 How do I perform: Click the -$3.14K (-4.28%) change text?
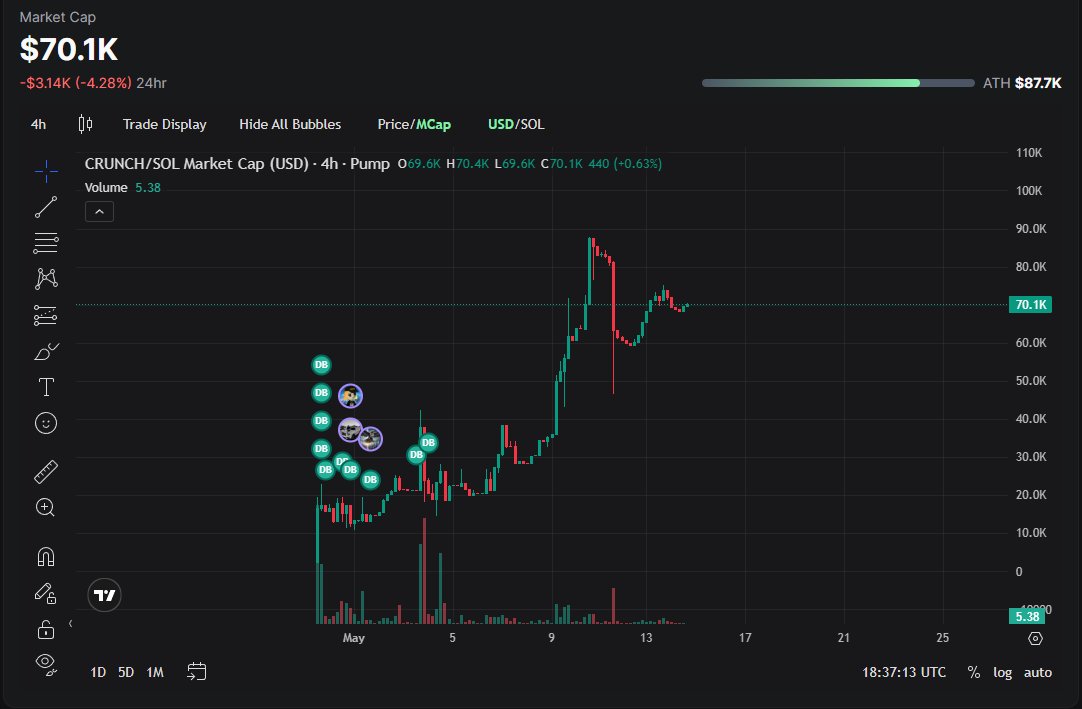pyautogui.click(x=76, y=83)
